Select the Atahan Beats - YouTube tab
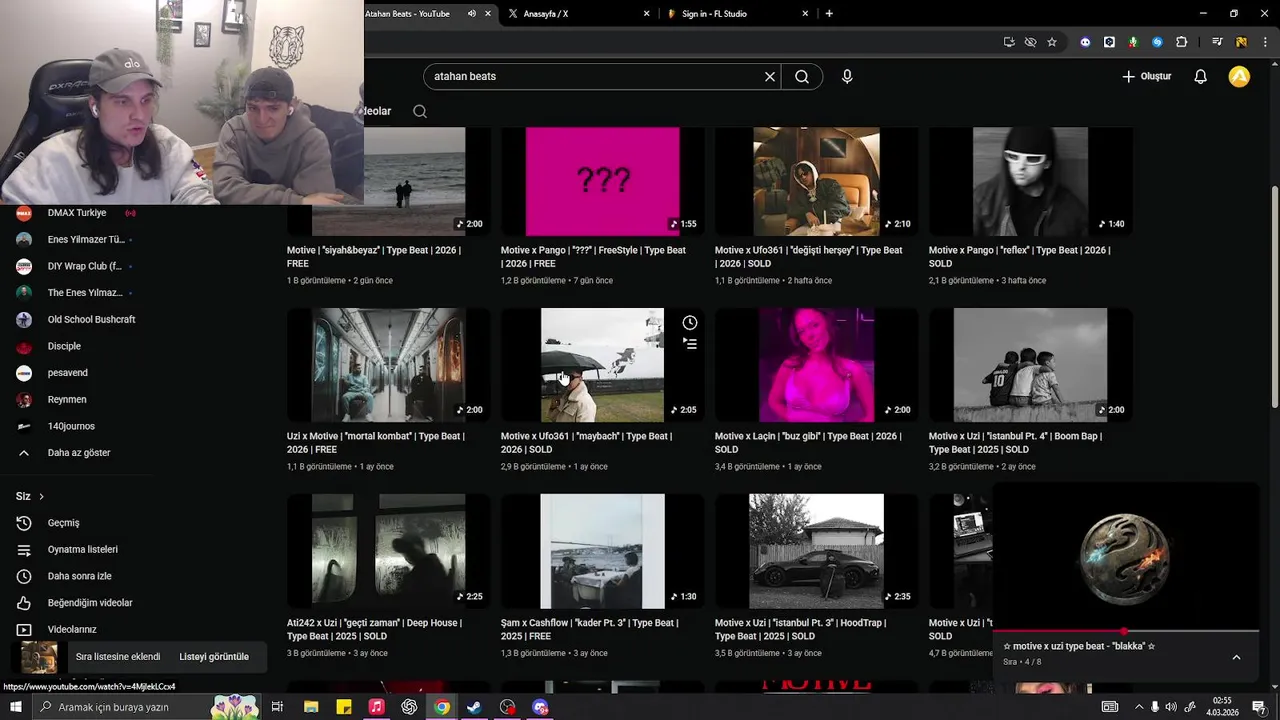The width and height of the screenshot is (1280, 720). [408, 14]
